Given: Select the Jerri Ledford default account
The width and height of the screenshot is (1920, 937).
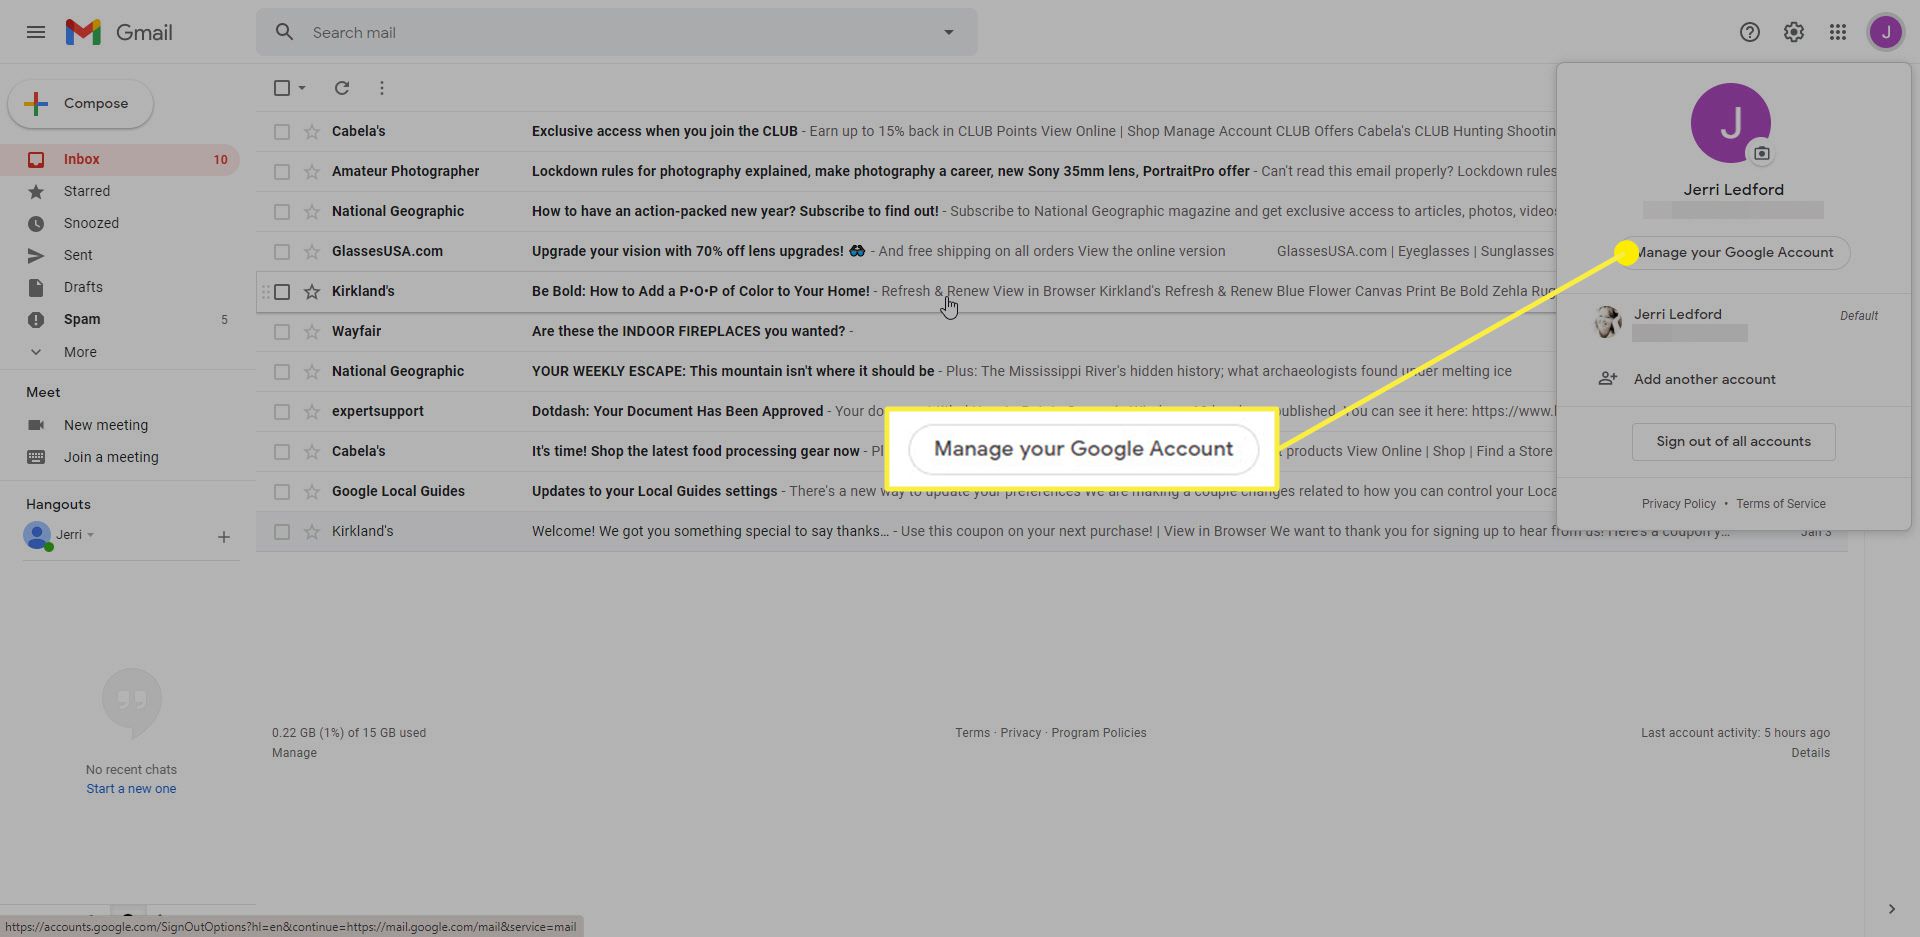Looking at the screenshot, I should pos(1734,323).
